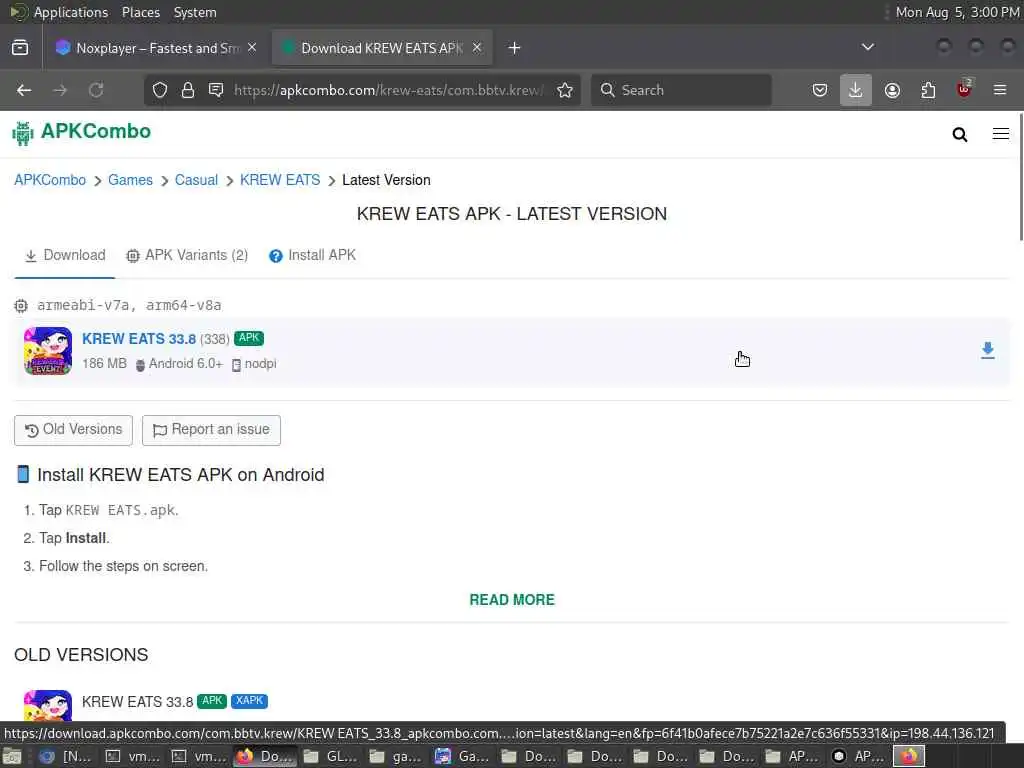Open the Firefox account icon
The image size is (1024, 768).
point(892,90)
